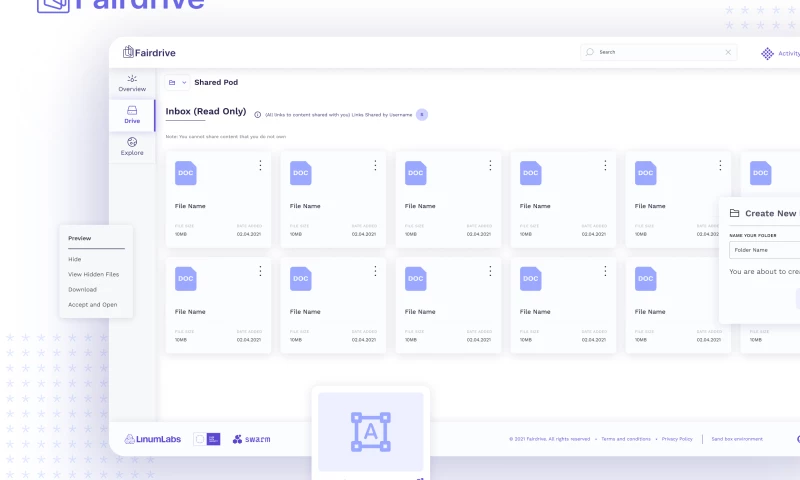This screenshot has width=800, height=480.
Task: Choose Hide in the floating context menu
Action: click(74, 259)
